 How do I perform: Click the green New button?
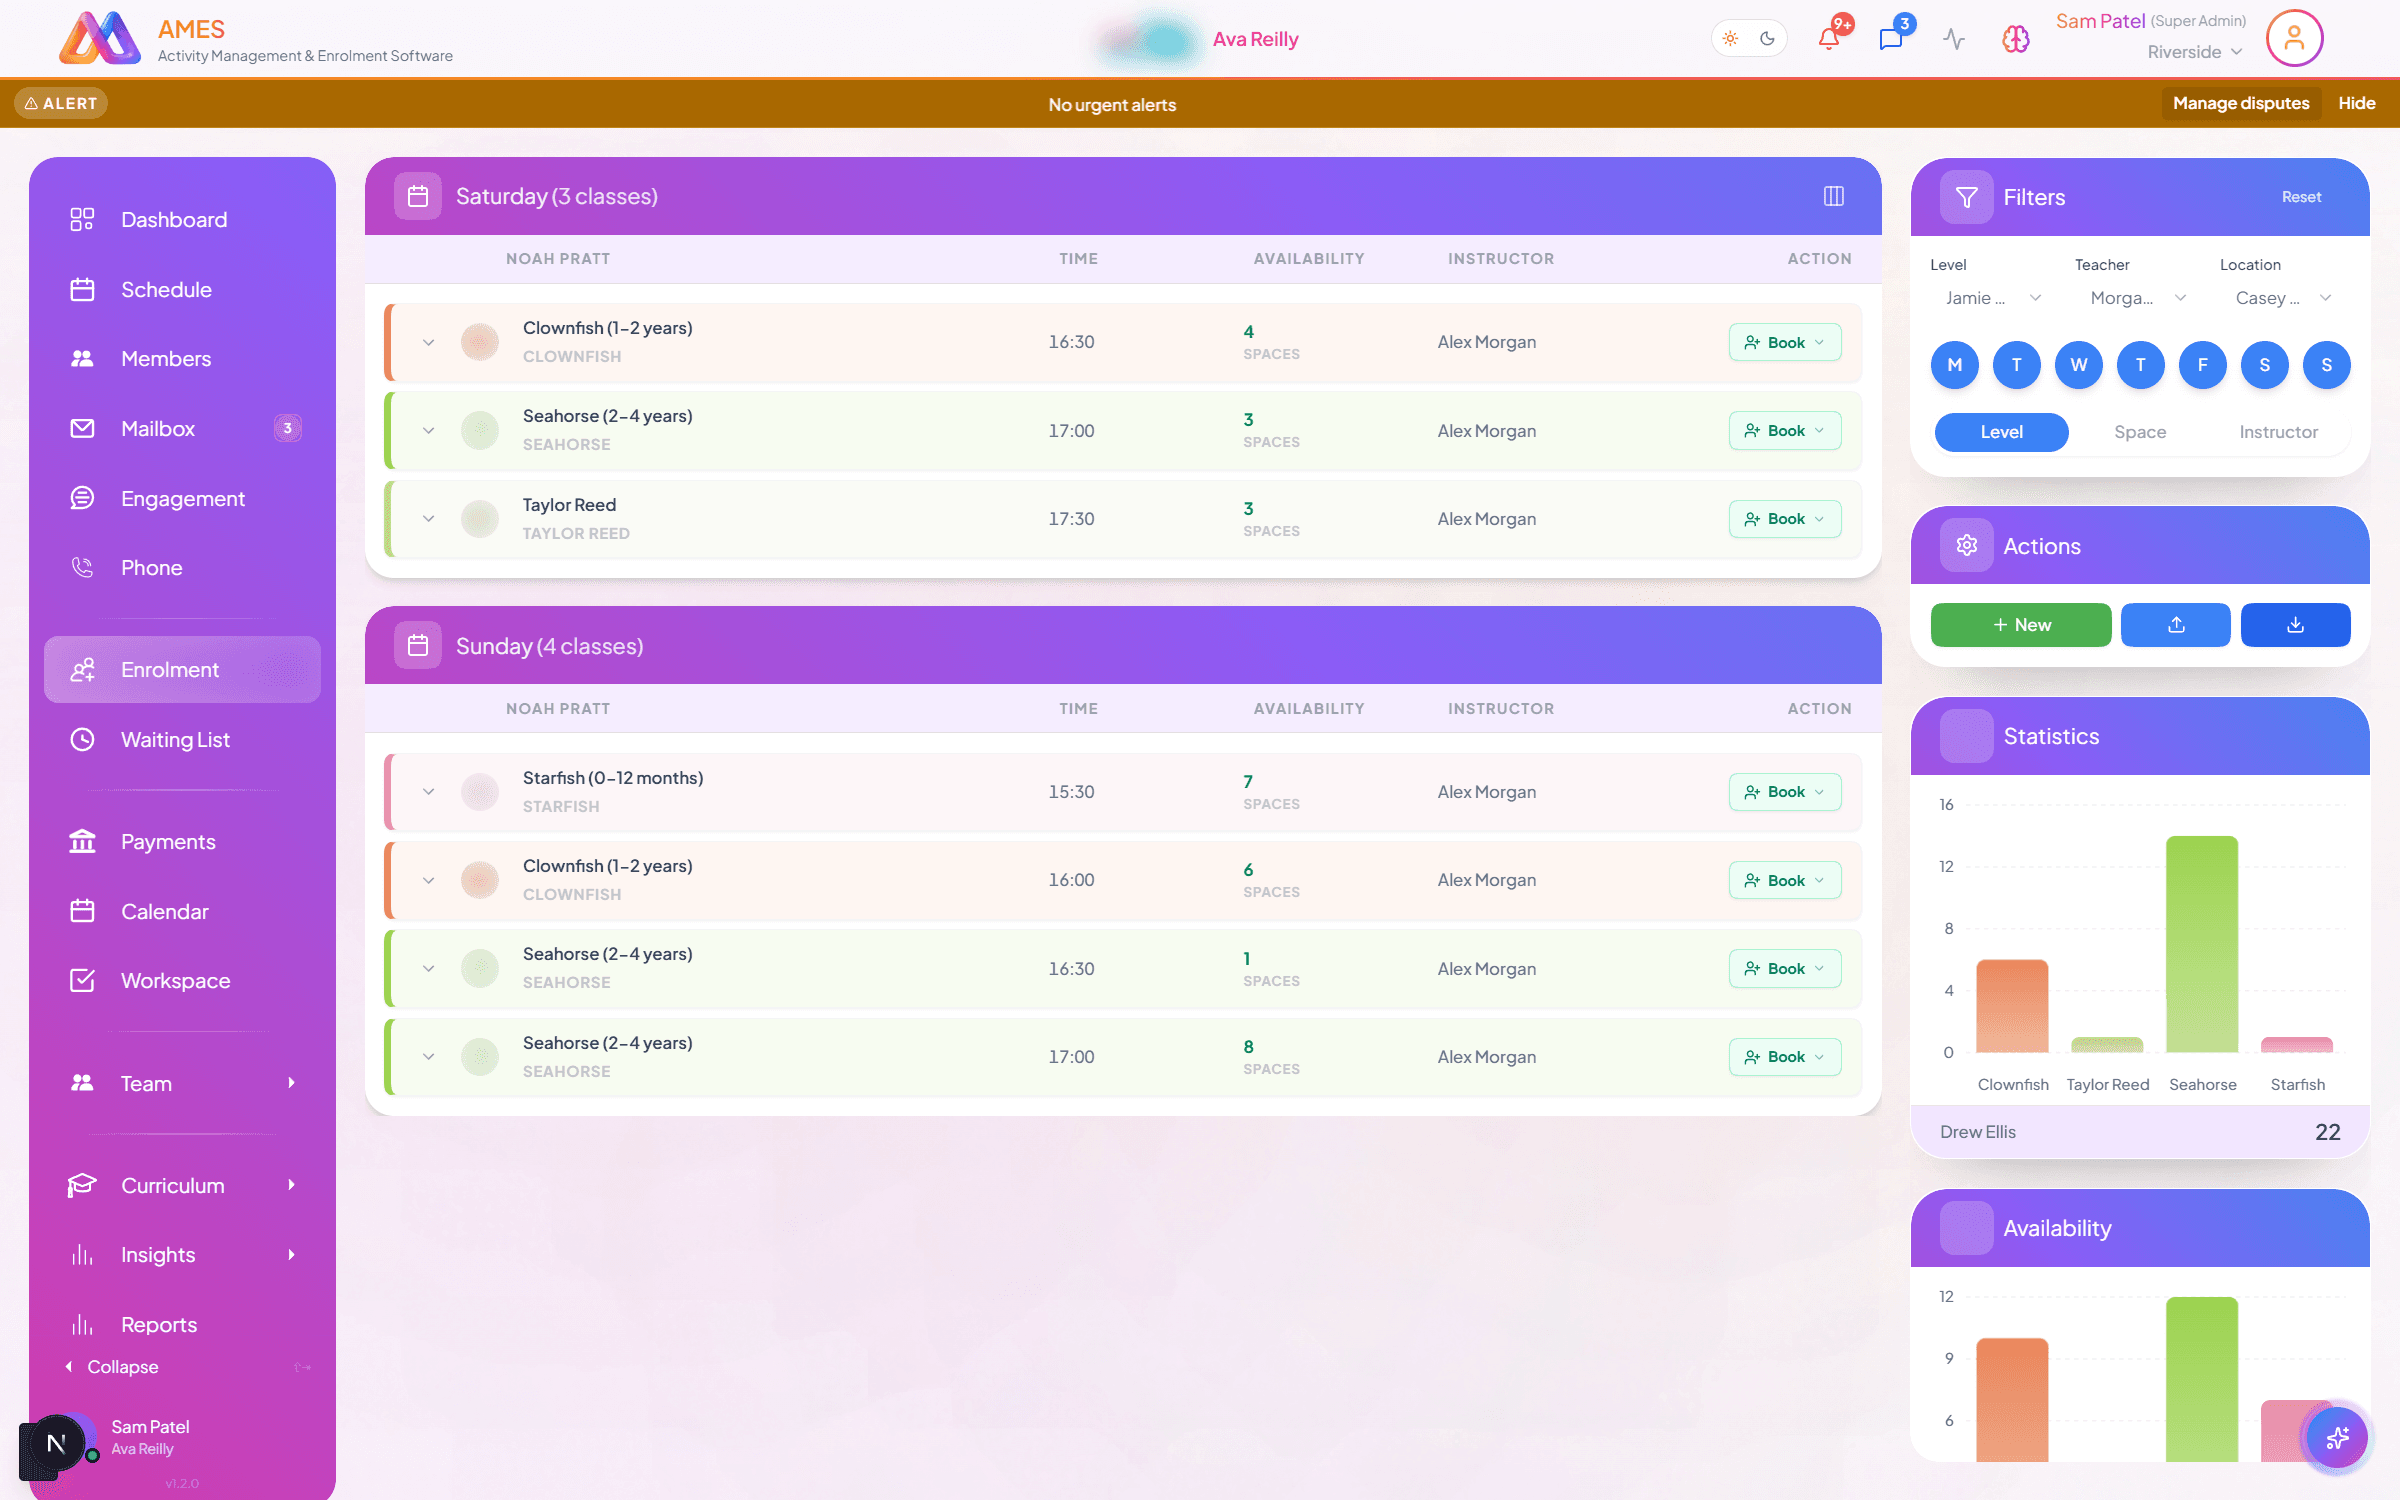(2020, 625)
